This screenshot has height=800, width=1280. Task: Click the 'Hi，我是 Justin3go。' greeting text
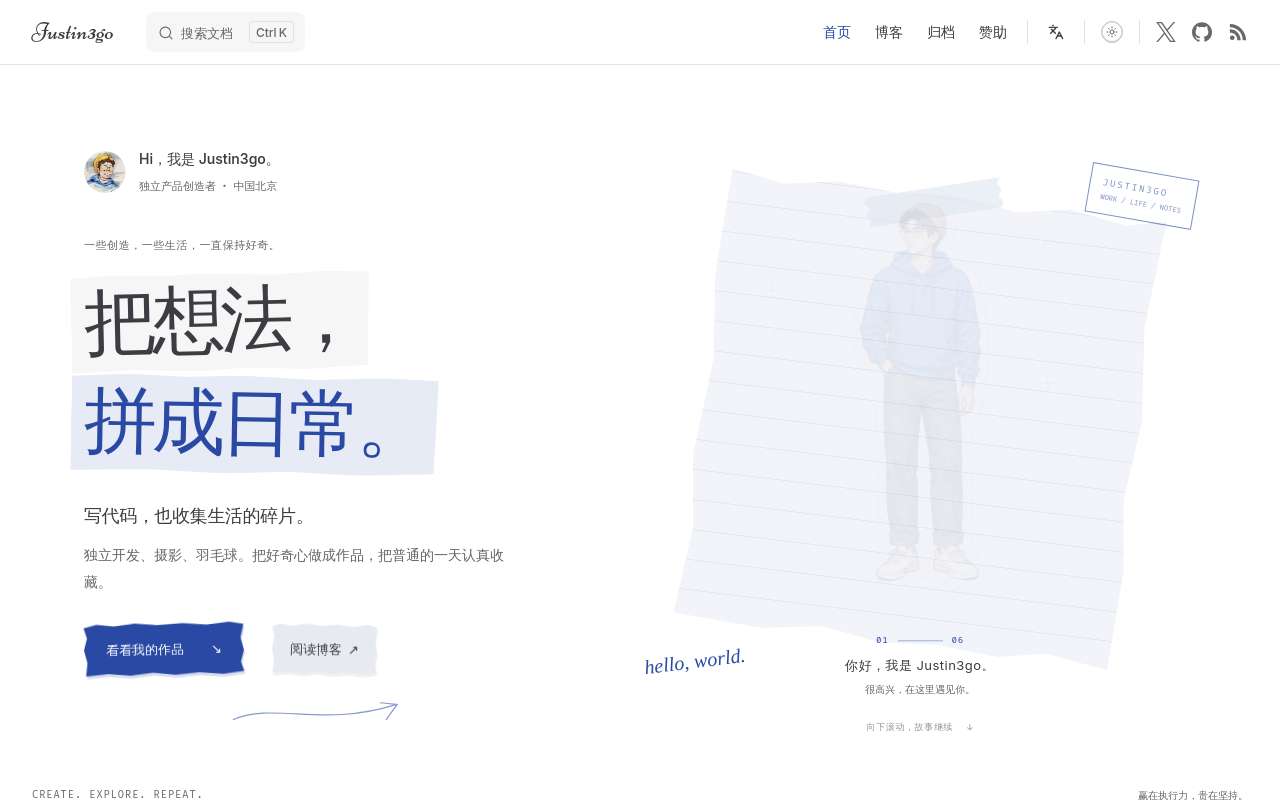pos(208,159)
